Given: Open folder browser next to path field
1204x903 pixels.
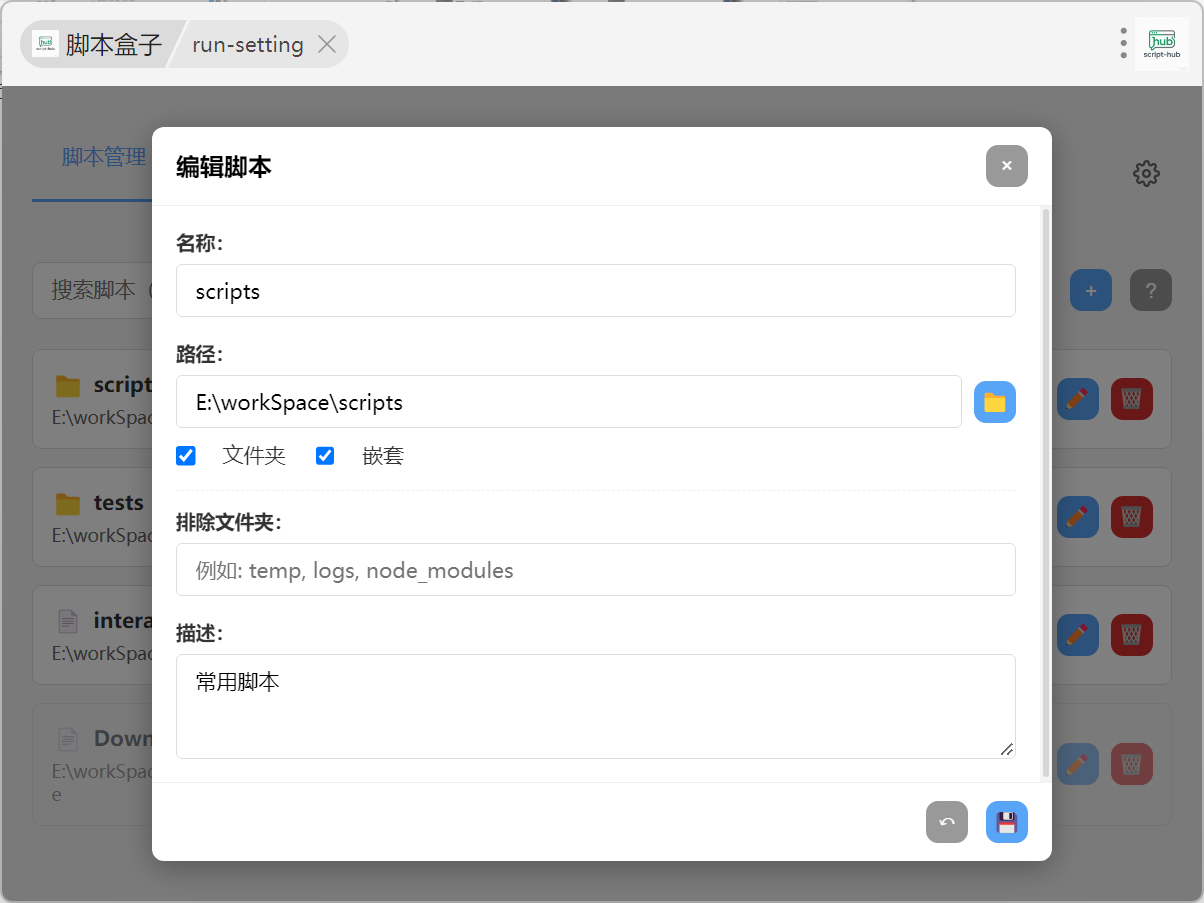Looking at the screenshot, I should click(994, 402).
